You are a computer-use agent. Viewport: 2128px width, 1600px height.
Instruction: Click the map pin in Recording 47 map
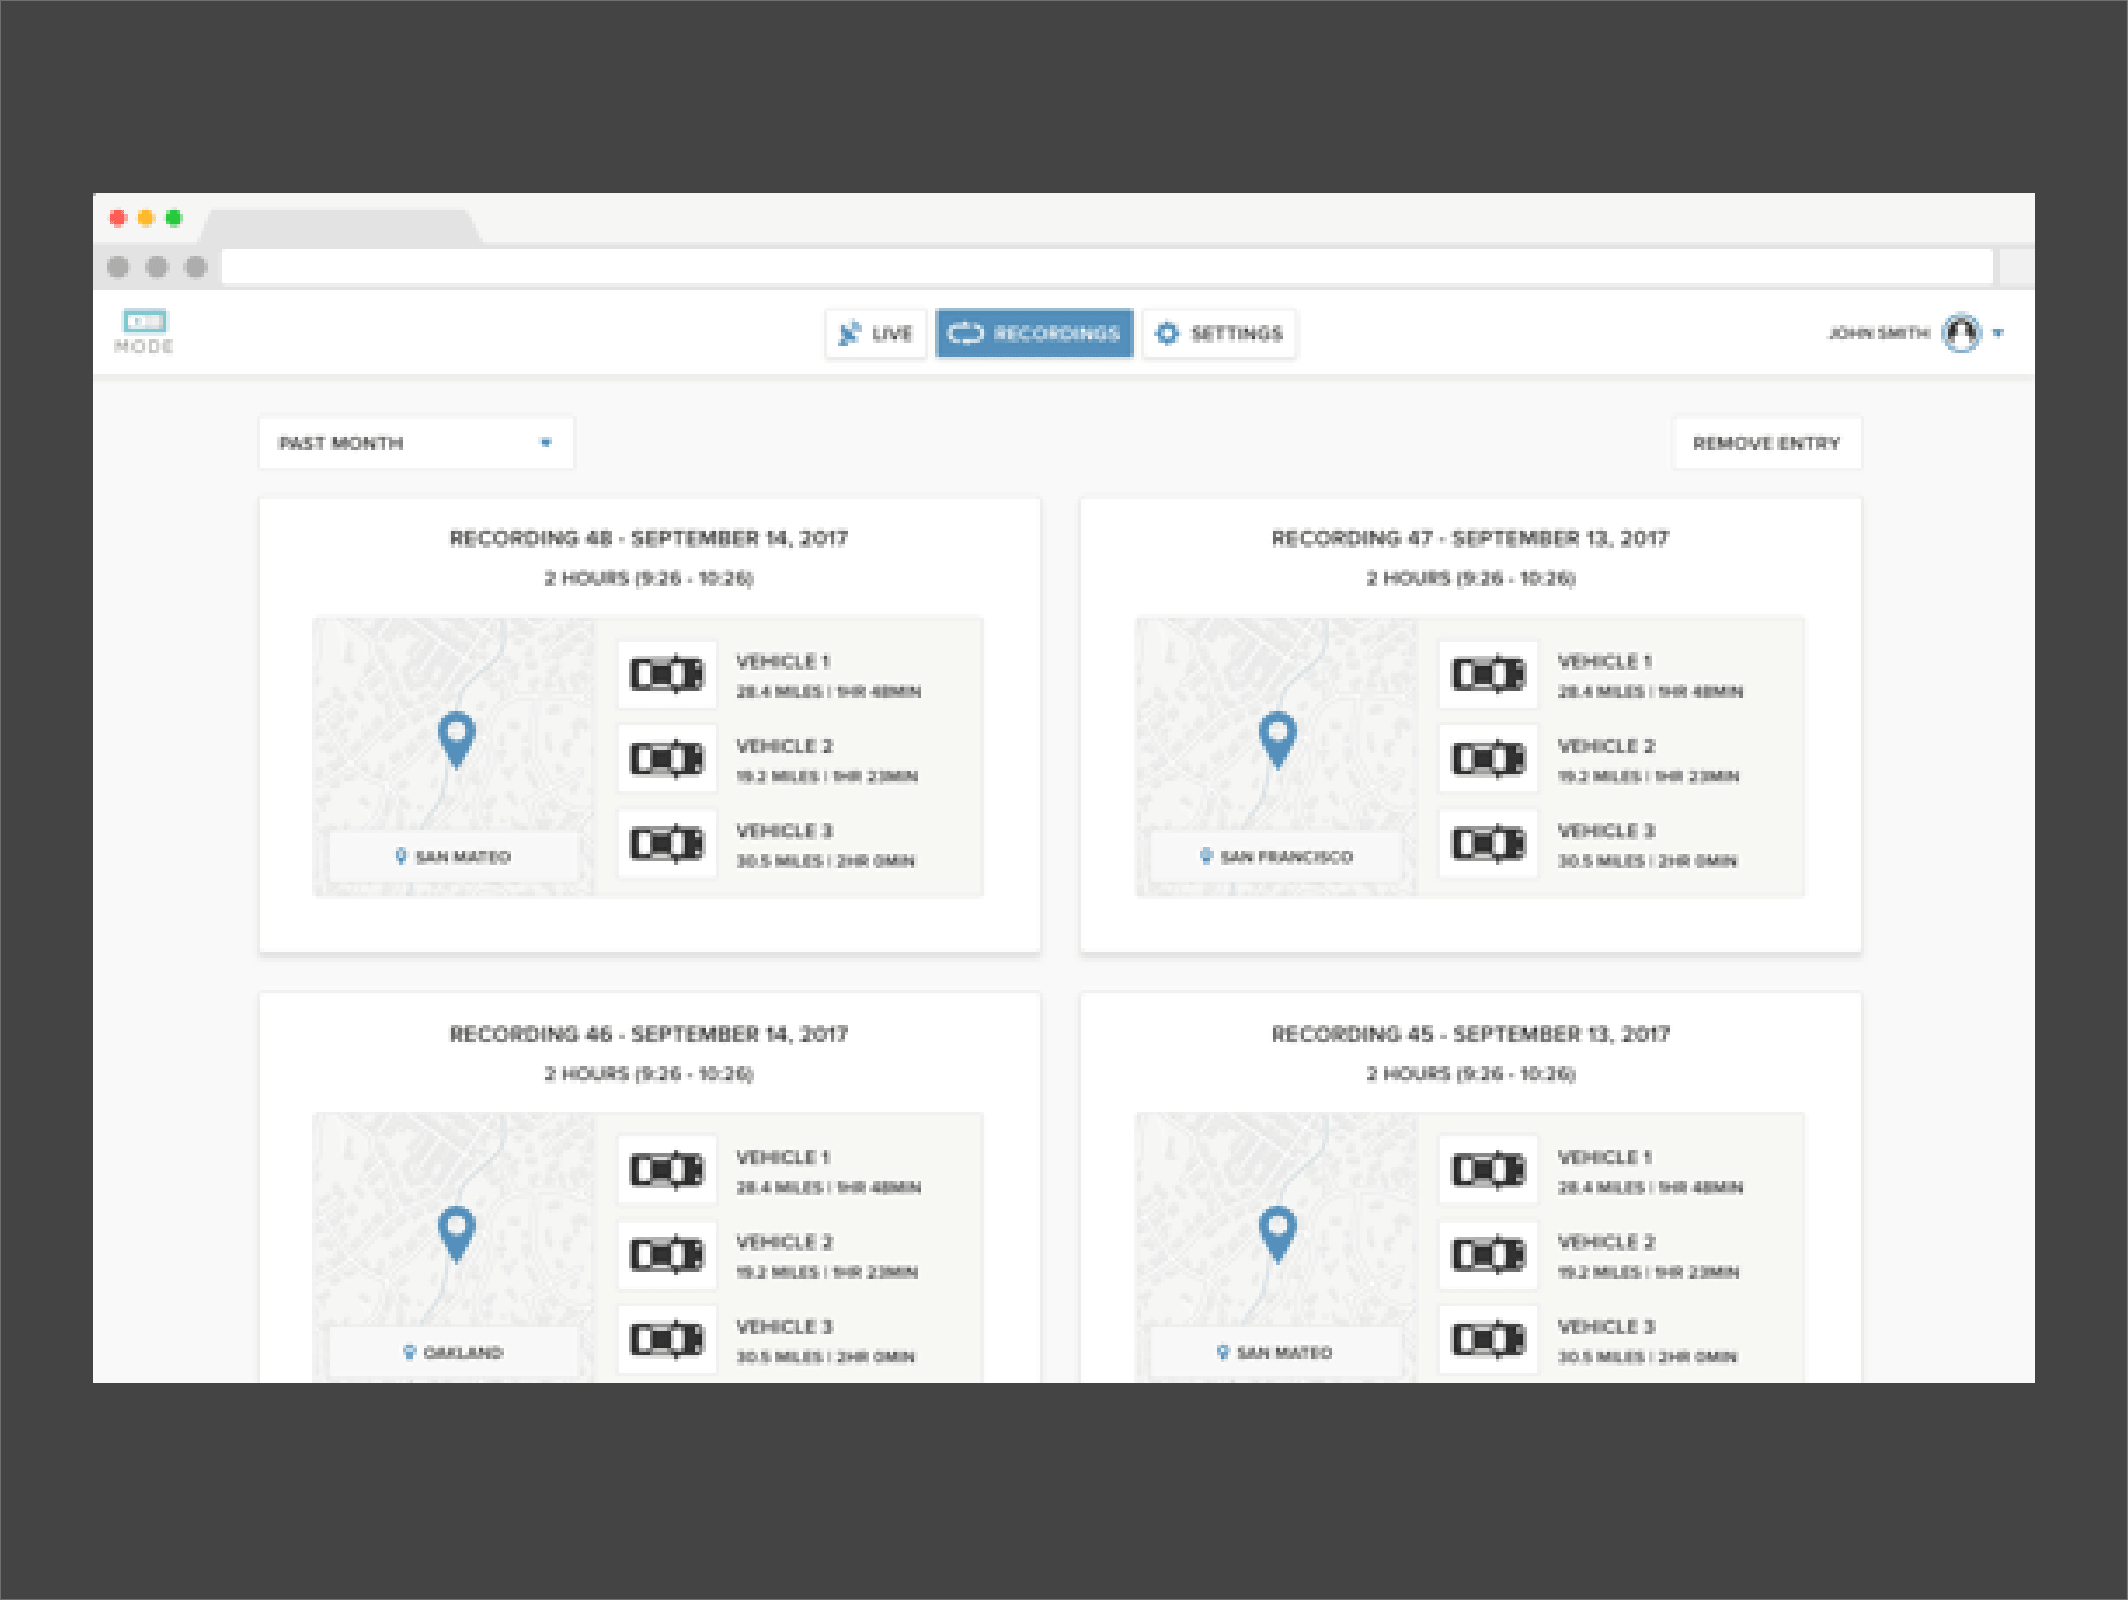[1277, 737]
